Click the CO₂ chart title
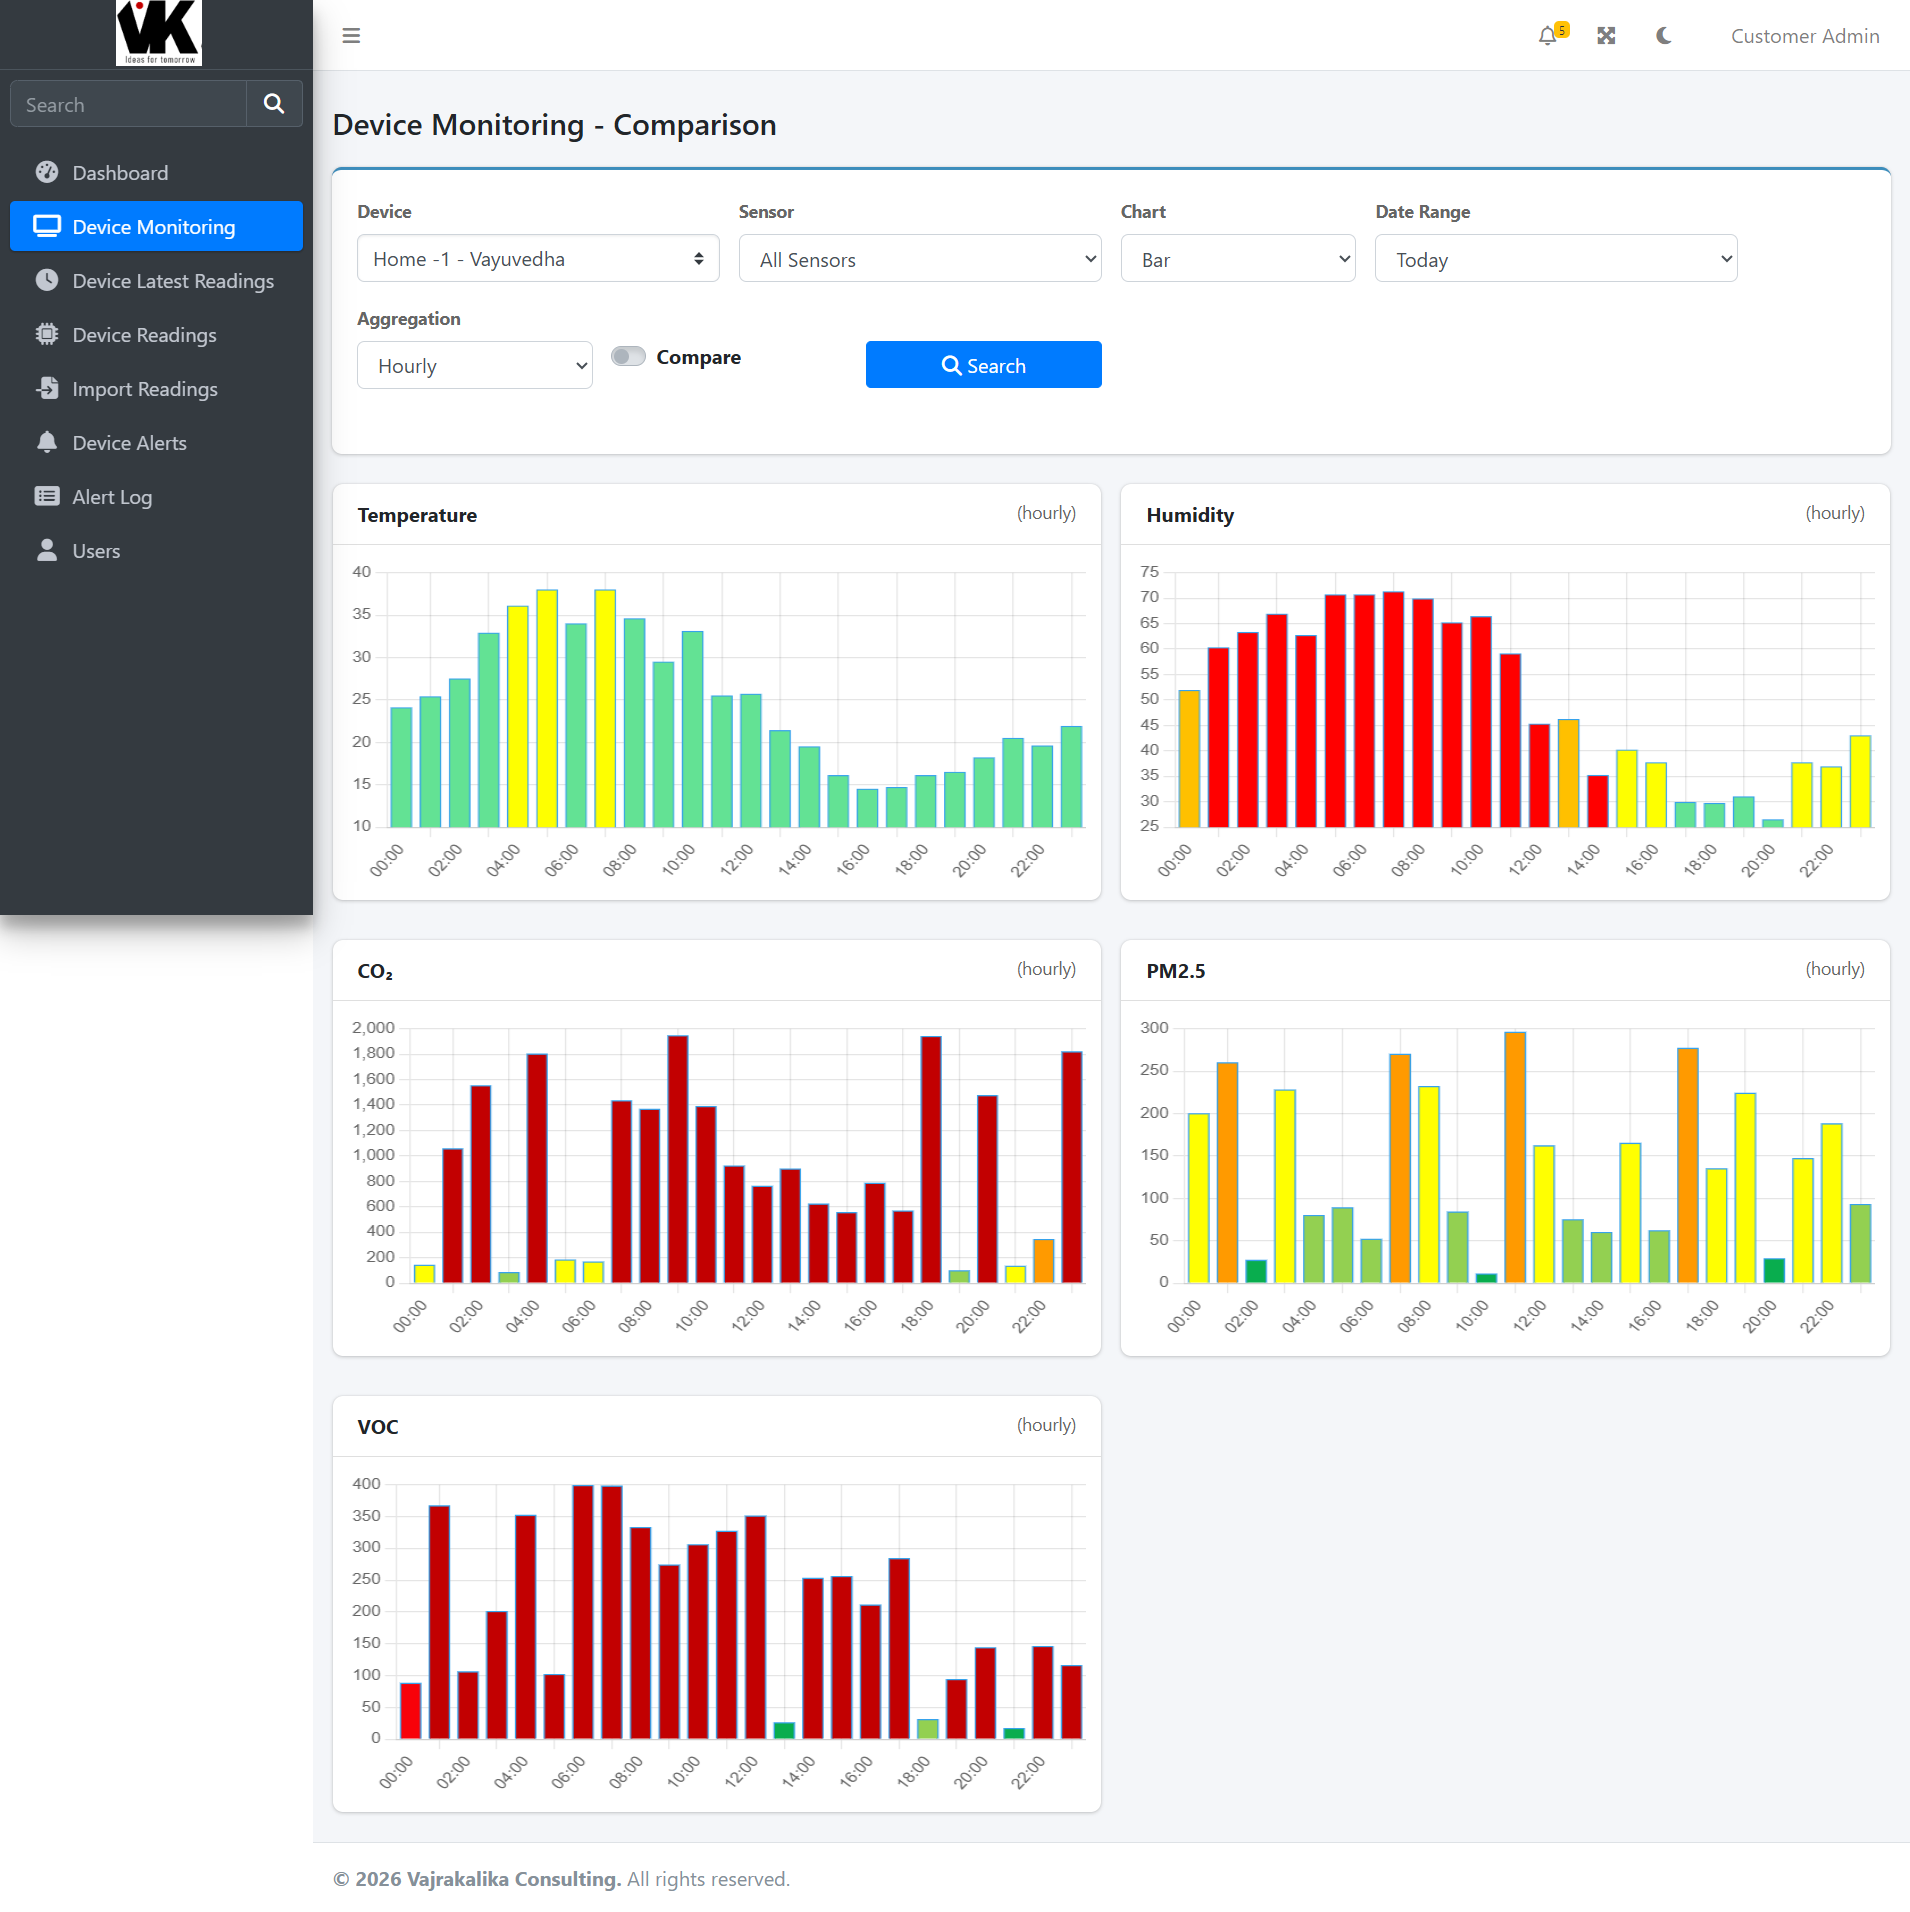The width and height of the screenshot is (1910, 1912). (375, 971)
